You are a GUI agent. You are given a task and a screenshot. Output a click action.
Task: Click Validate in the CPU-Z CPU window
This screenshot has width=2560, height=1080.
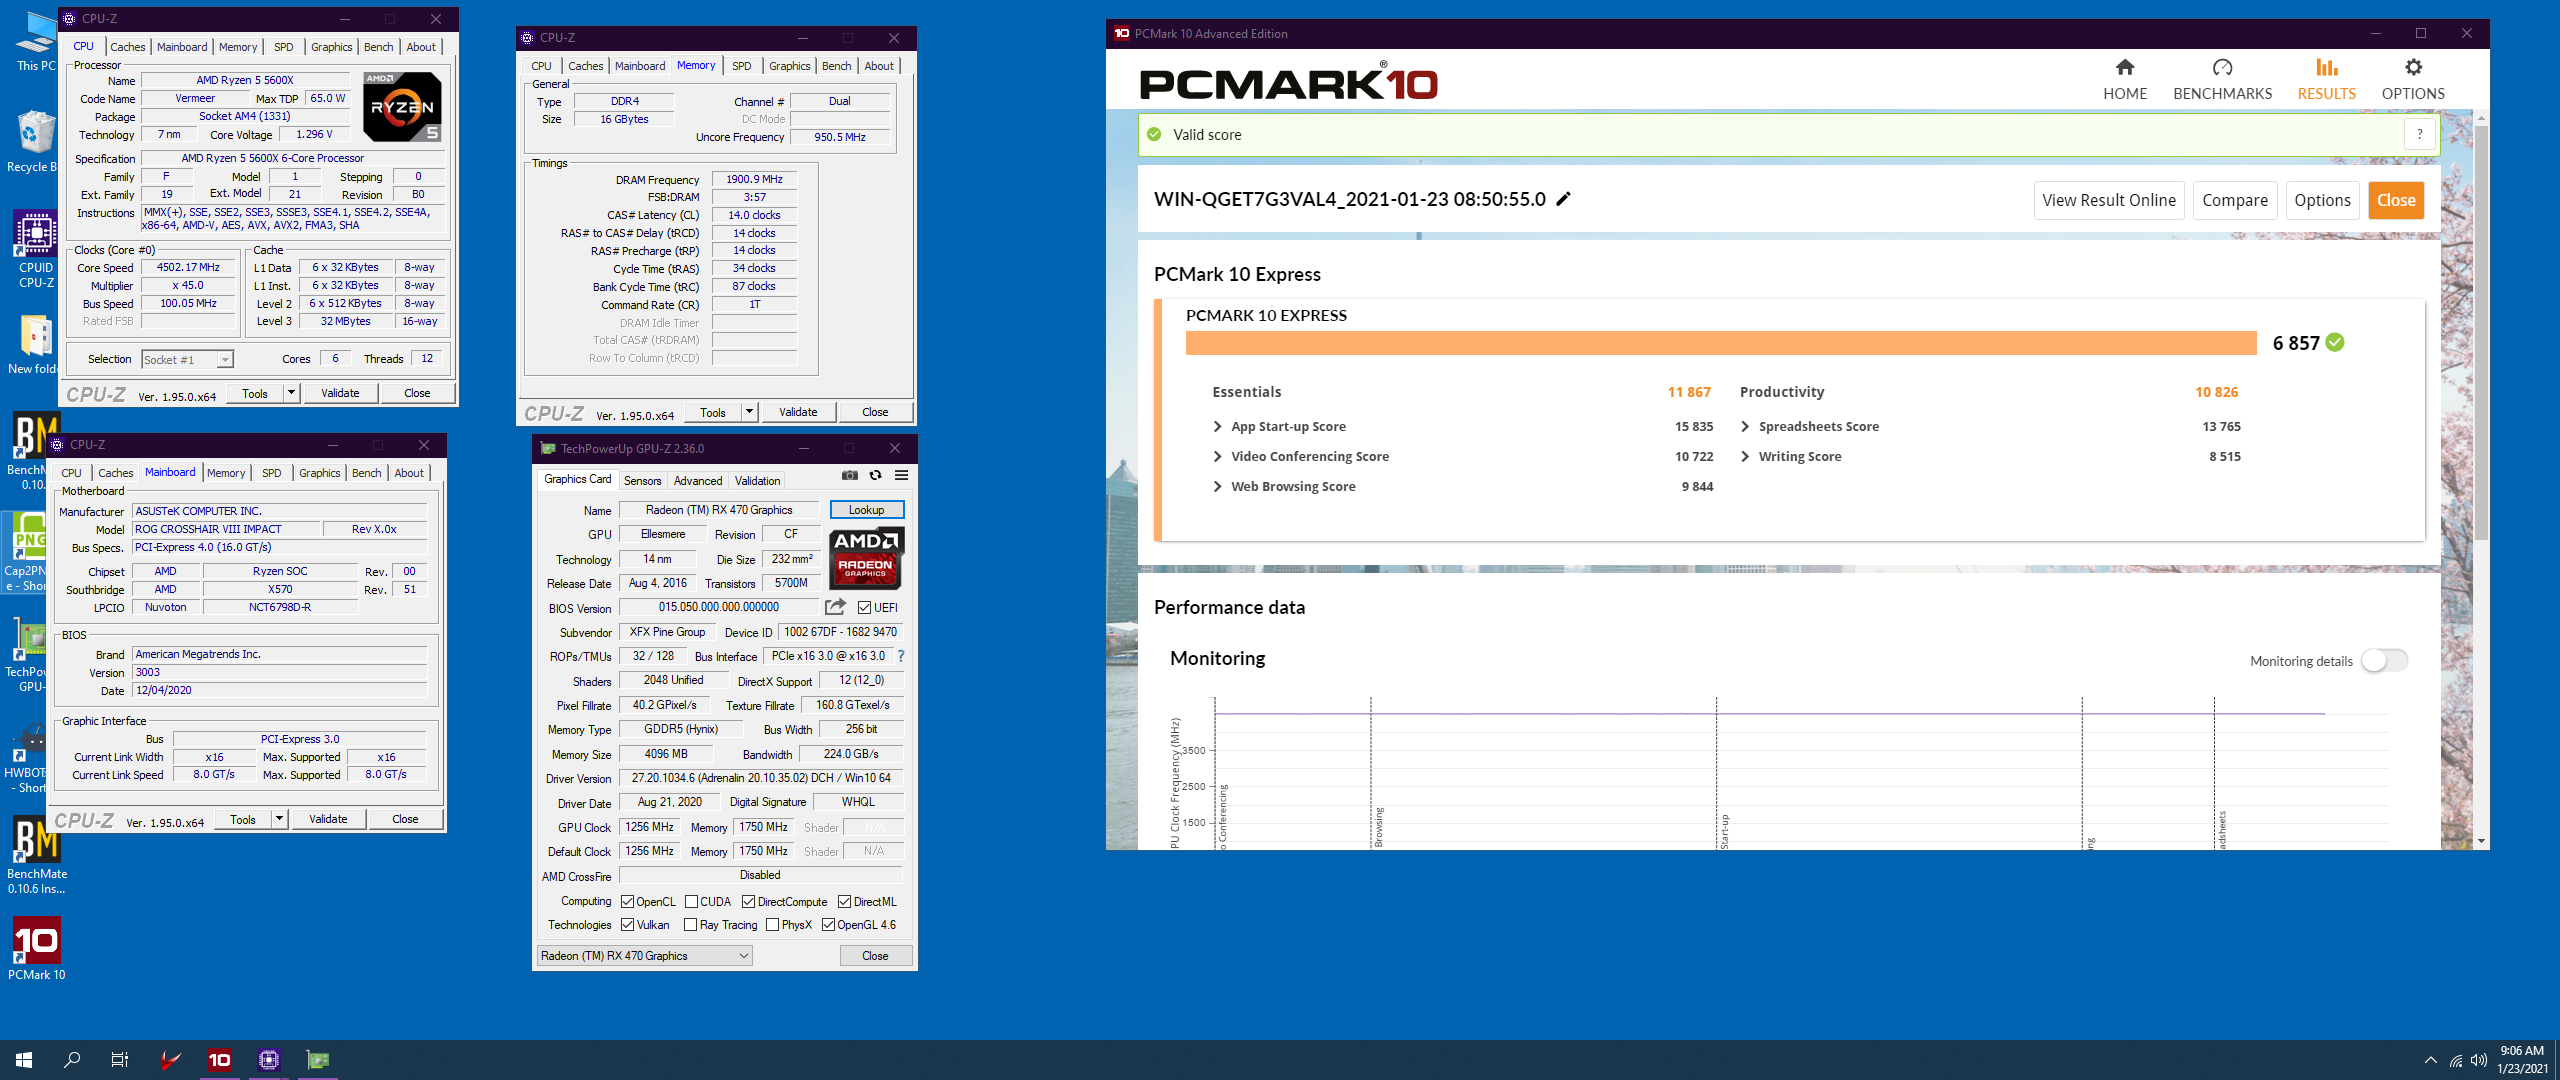[340, 393]
